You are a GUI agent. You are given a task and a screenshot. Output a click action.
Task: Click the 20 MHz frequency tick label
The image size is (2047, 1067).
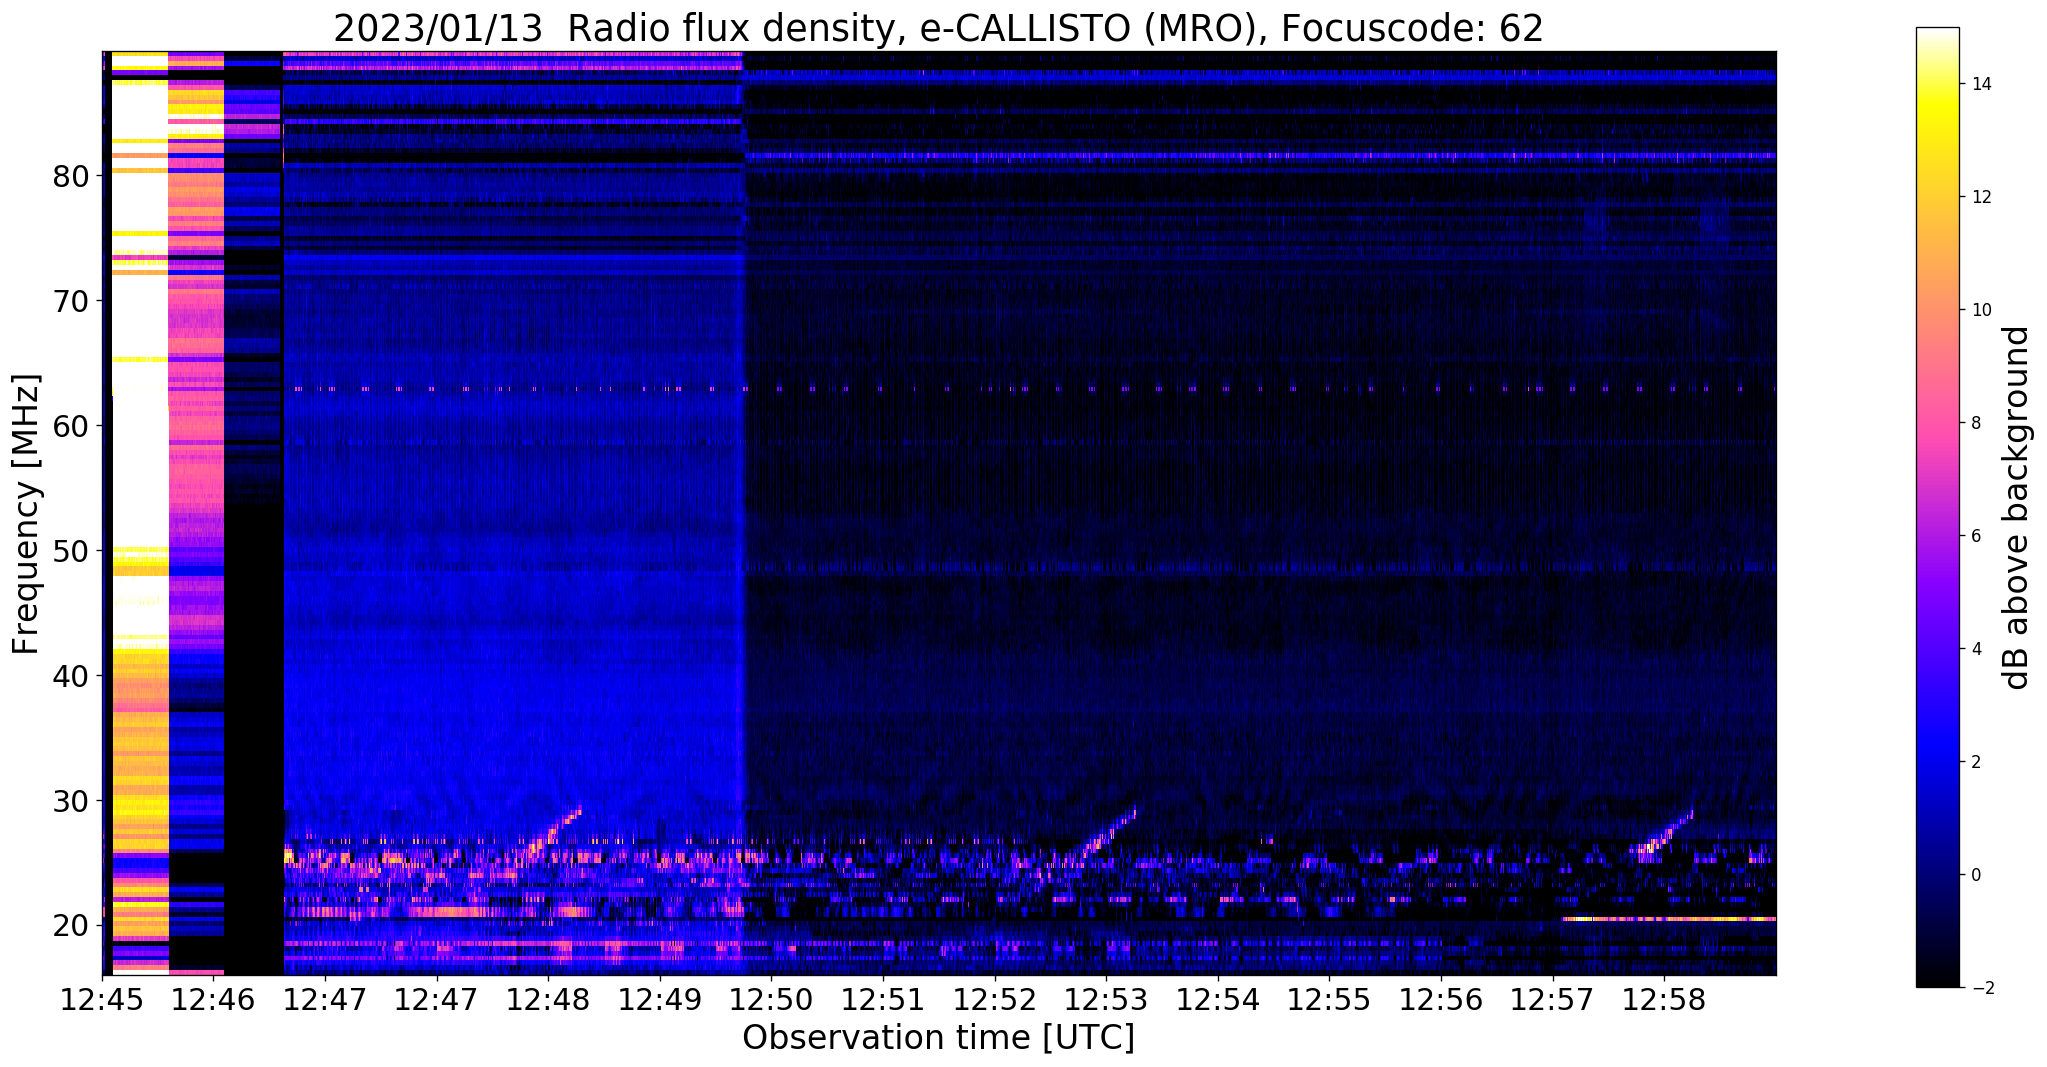click(x=70, y=926)
